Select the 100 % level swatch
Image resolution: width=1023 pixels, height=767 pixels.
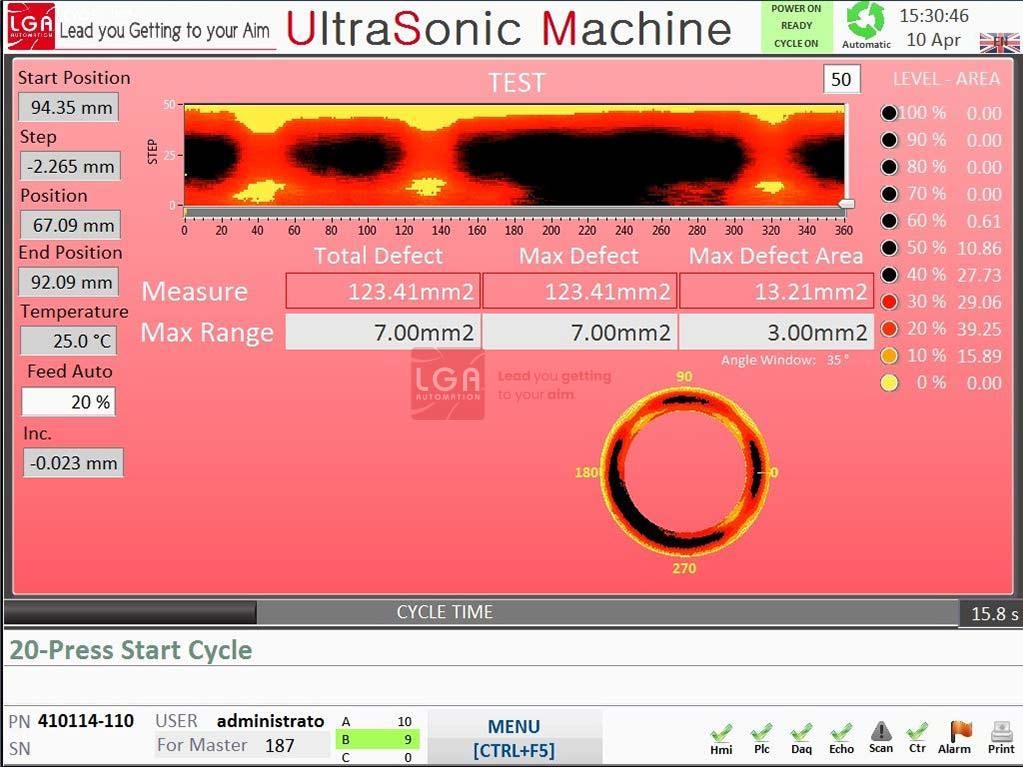(x=889, y=113)
